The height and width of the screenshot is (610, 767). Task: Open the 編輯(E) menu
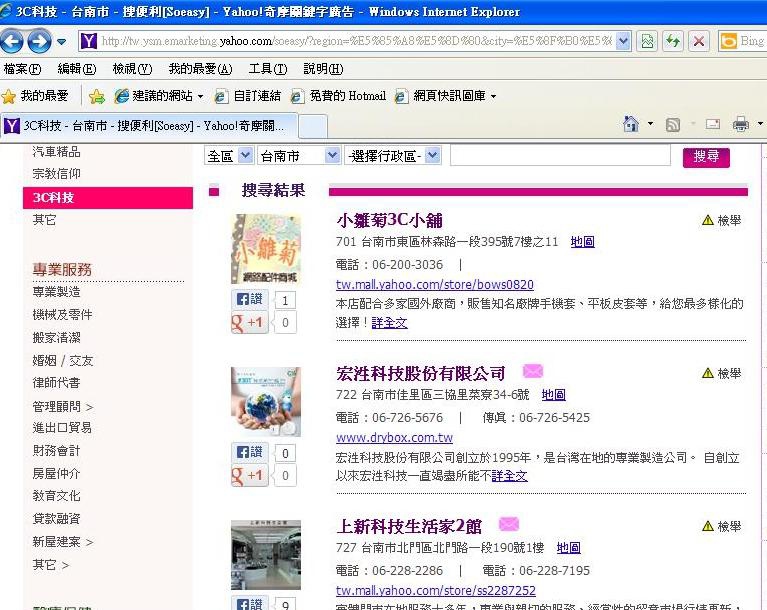coord(77,69)
